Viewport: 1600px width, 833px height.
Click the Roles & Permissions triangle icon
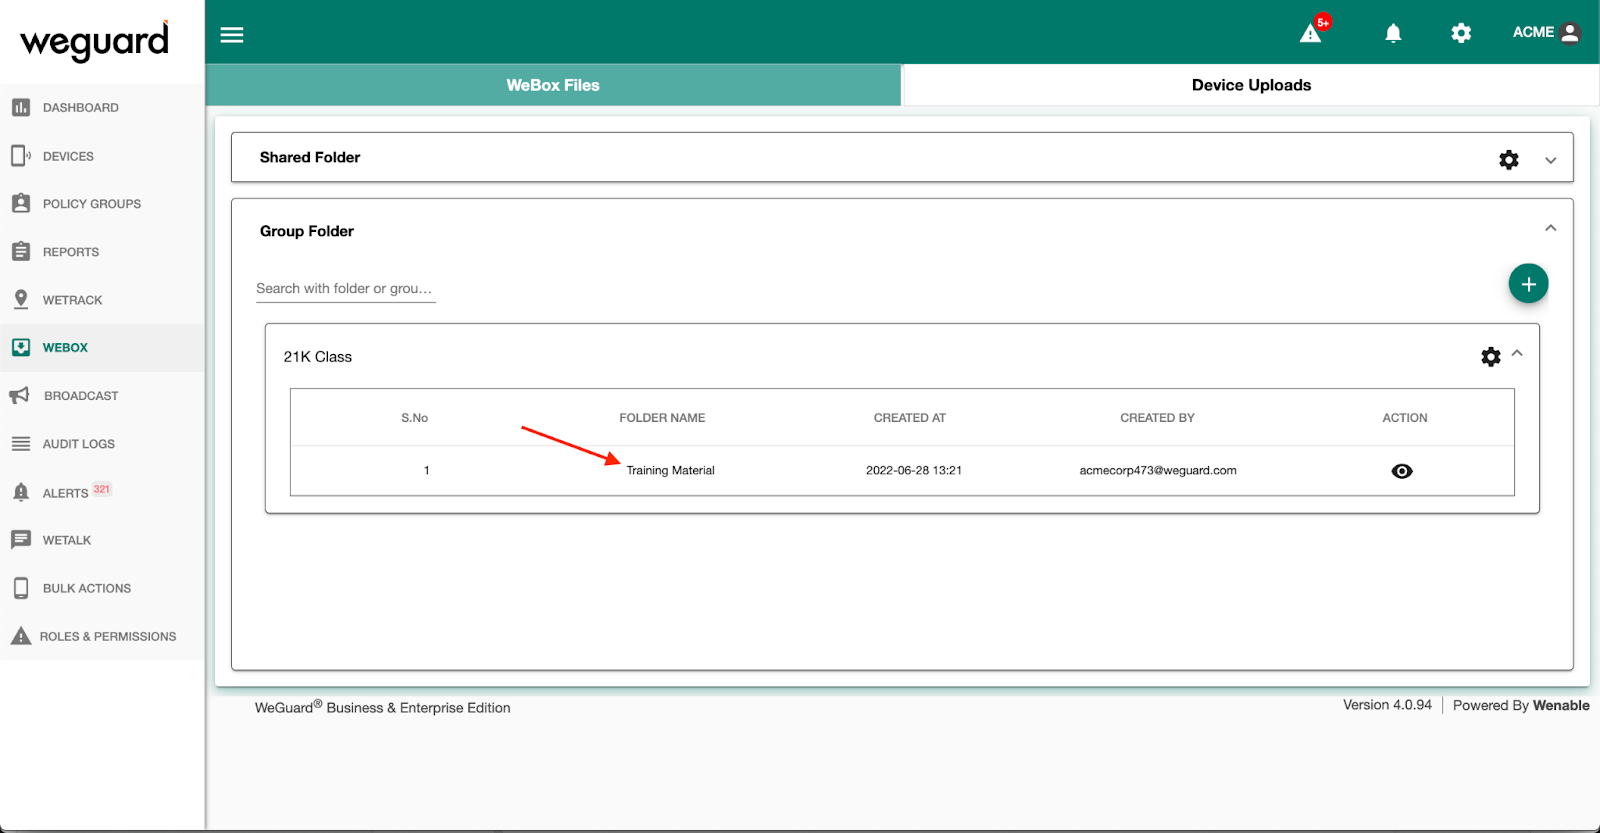21,635
